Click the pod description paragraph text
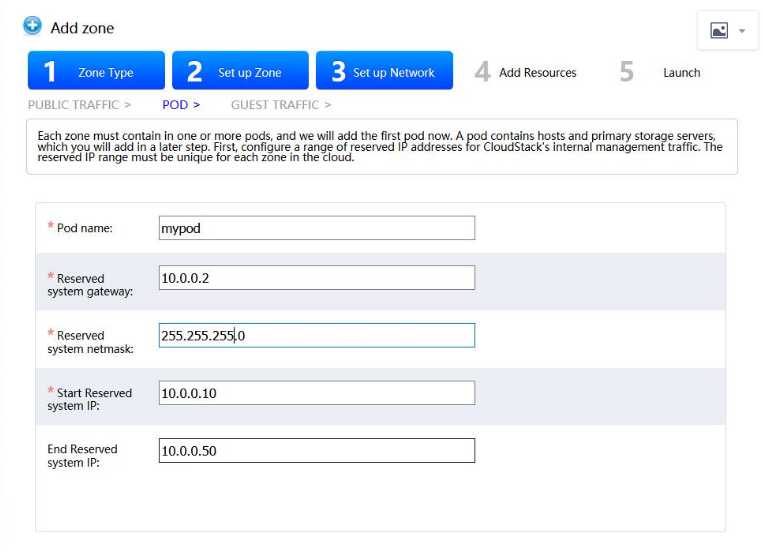 (380, 146)
